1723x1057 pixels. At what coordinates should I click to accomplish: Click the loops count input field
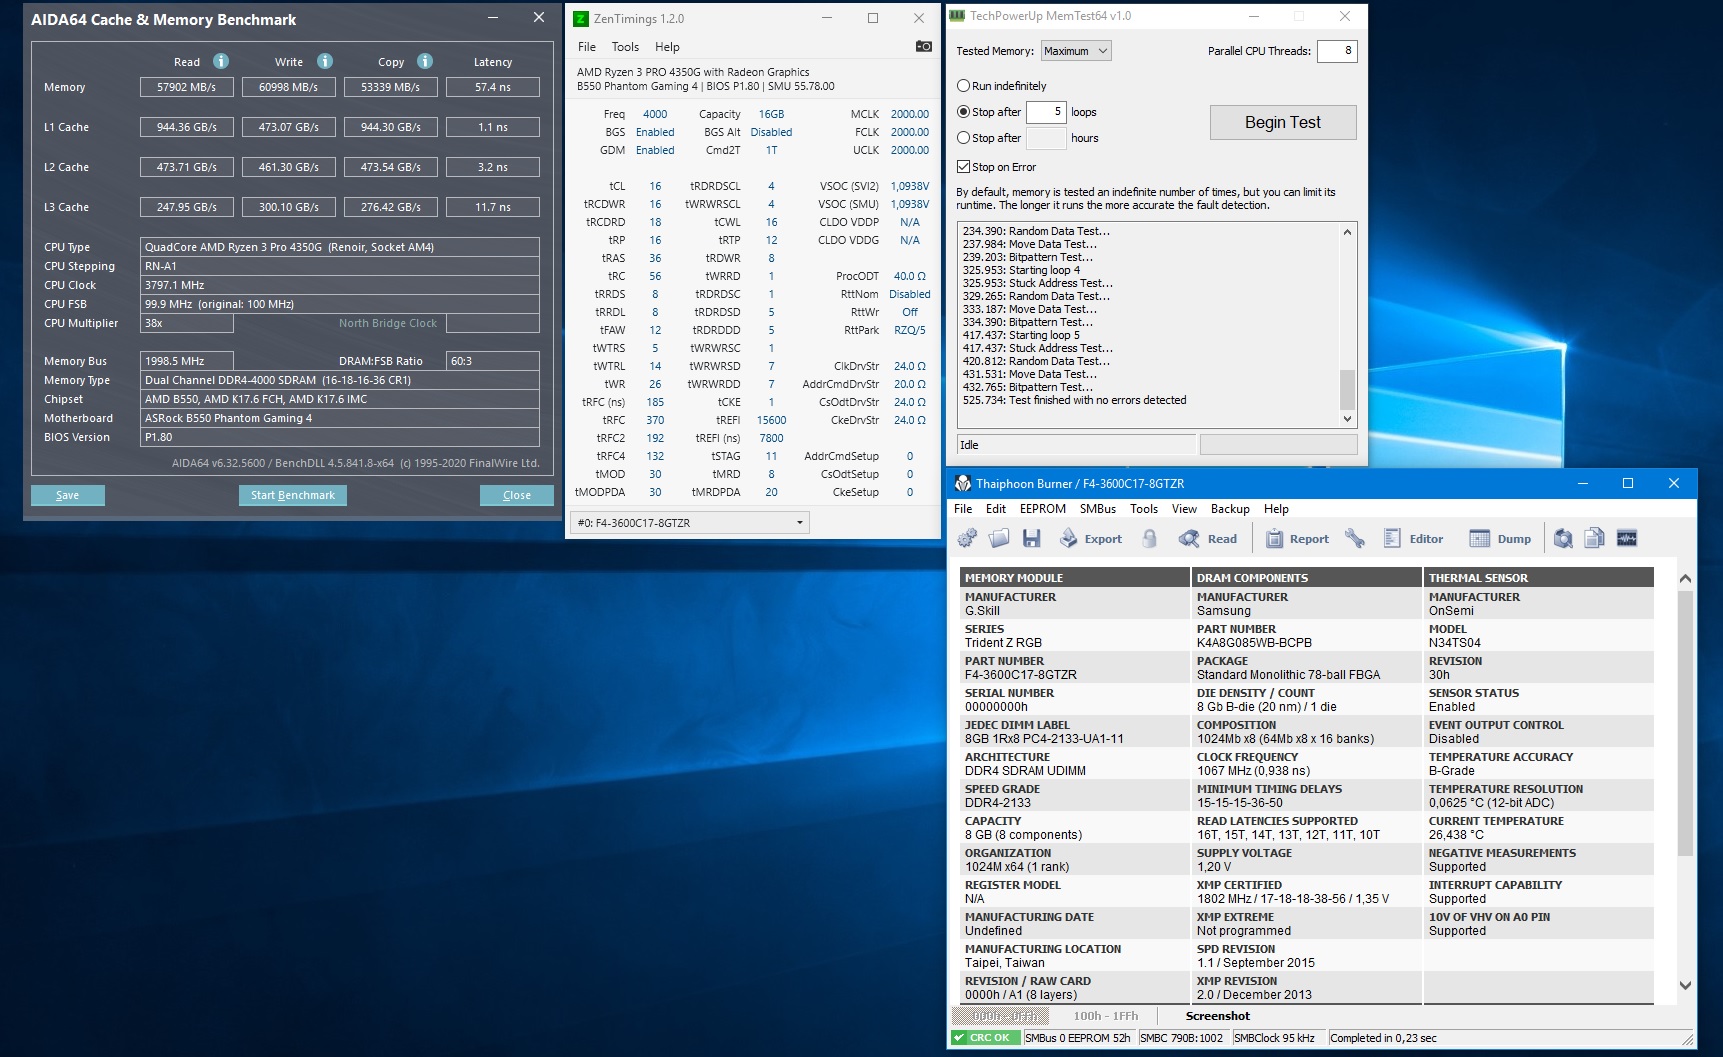click(1046, 112)
